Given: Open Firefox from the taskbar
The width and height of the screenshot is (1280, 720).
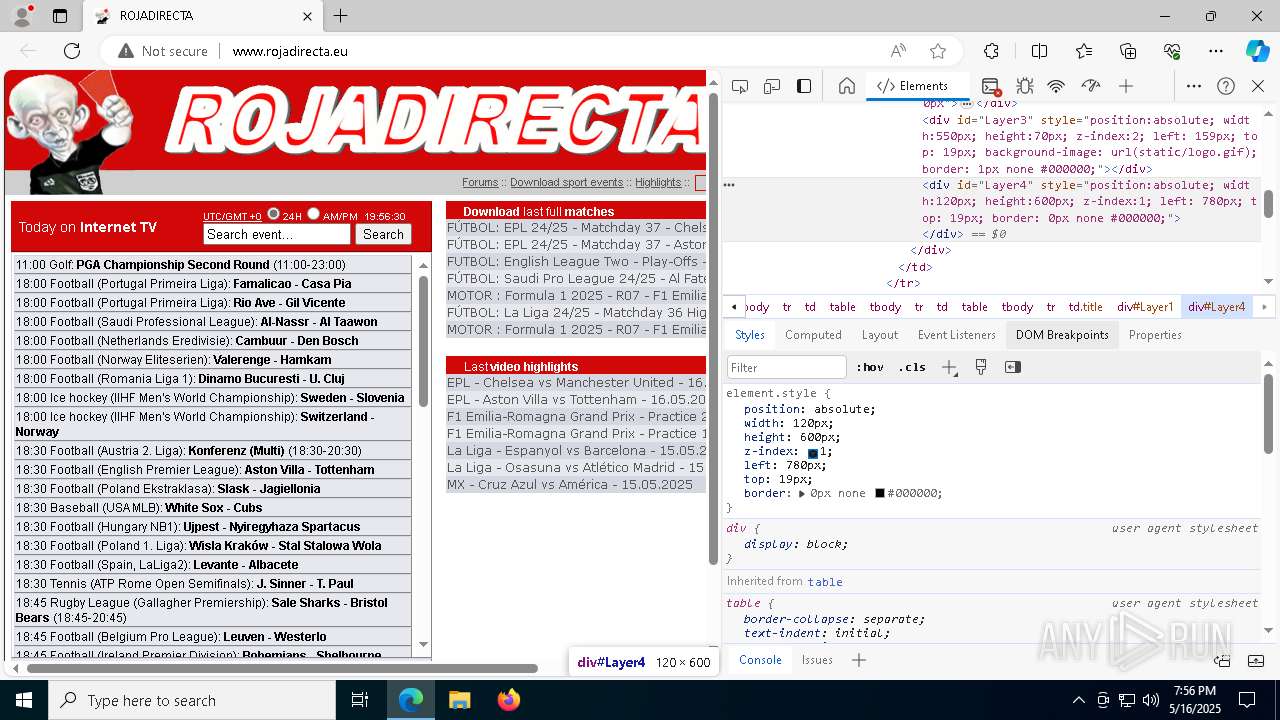Looking at the screenshot, I should coord(508,700).
